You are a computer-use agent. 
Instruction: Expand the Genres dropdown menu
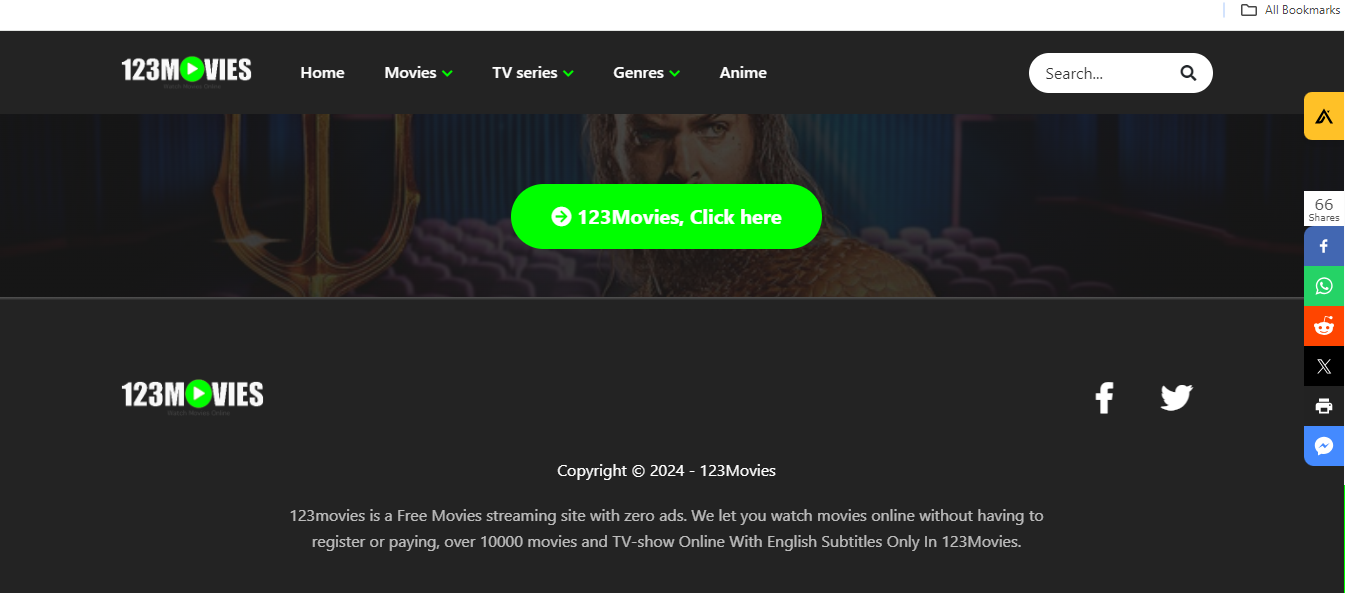point(646,73)
